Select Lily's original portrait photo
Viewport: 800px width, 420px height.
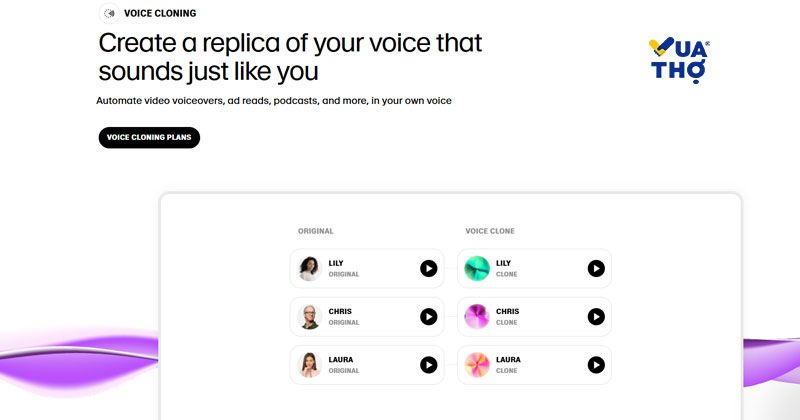tap(310, 268)
